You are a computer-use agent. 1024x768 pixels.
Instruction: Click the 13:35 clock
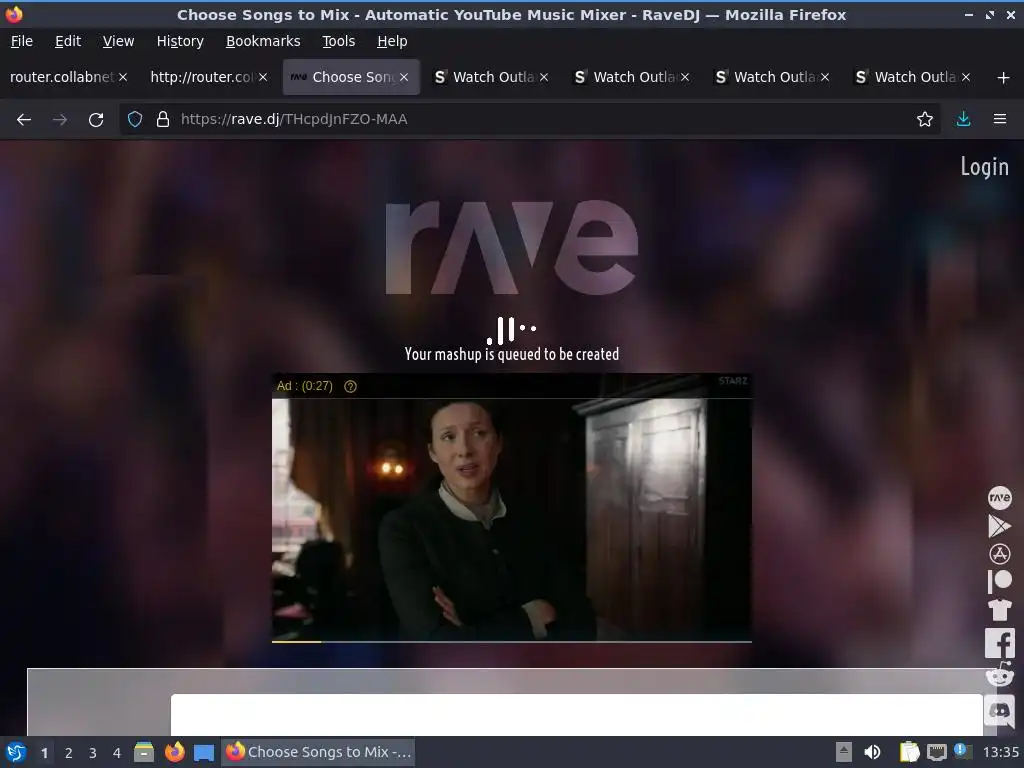[1000, 752]
